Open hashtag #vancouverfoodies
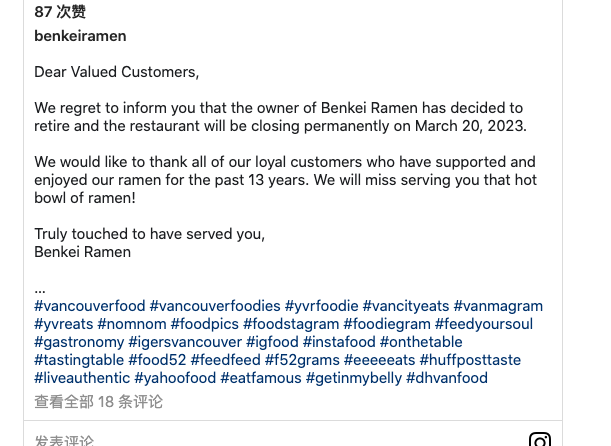Screen dimensions: 611x446 click(215, 306)
